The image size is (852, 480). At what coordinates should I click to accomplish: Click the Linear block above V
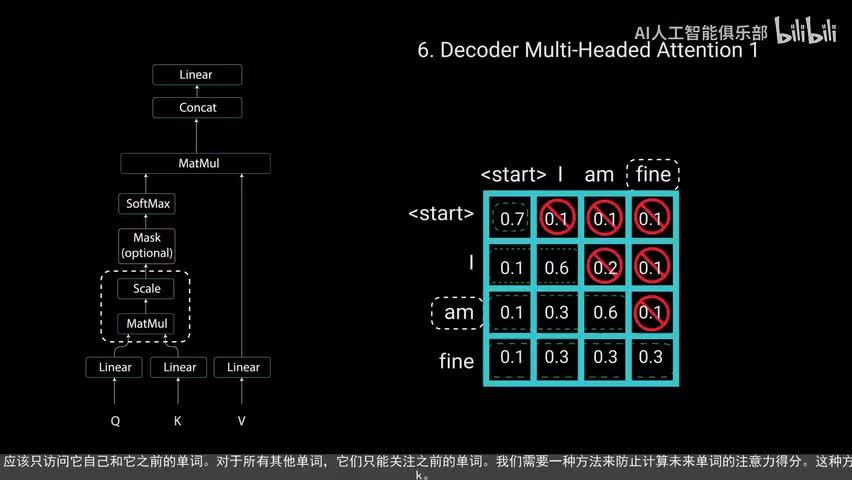pyautogui.click(x=243, y=367)
